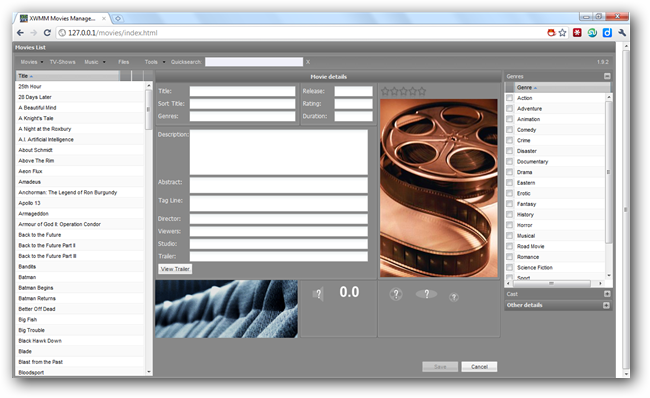Screen dimensions: 650x398
Task: Click the browser reload icon
Action: pyautogui.click(x=47, y=33)
